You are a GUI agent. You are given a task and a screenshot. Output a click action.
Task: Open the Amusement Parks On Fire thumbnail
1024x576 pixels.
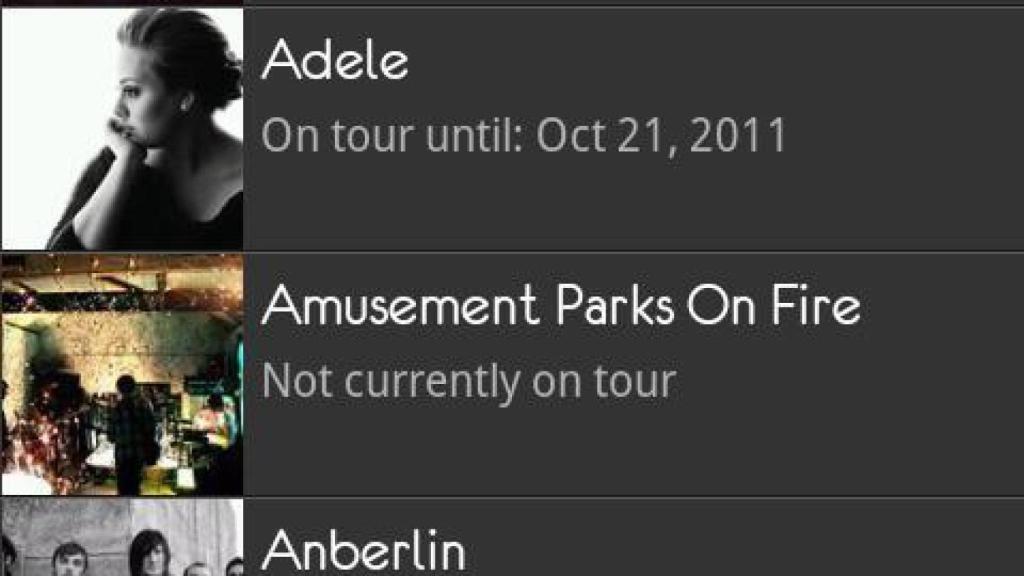(122, 374)
